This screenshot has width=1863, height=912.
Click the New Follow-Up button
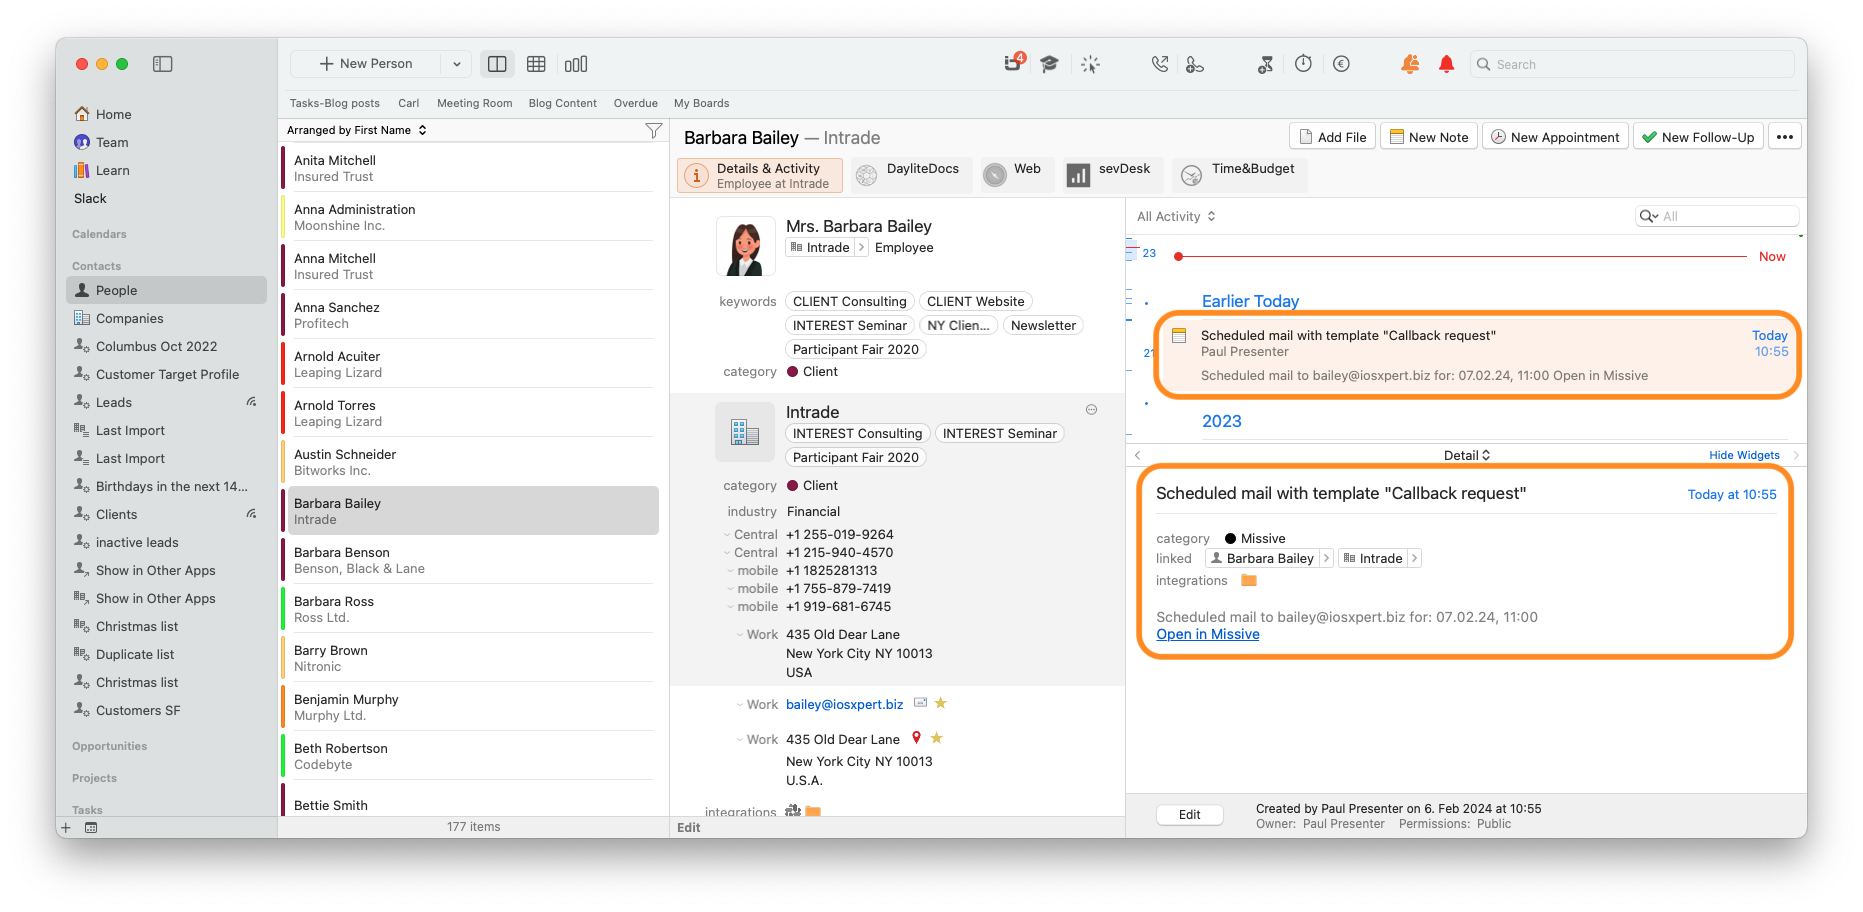coord(1698,137)
